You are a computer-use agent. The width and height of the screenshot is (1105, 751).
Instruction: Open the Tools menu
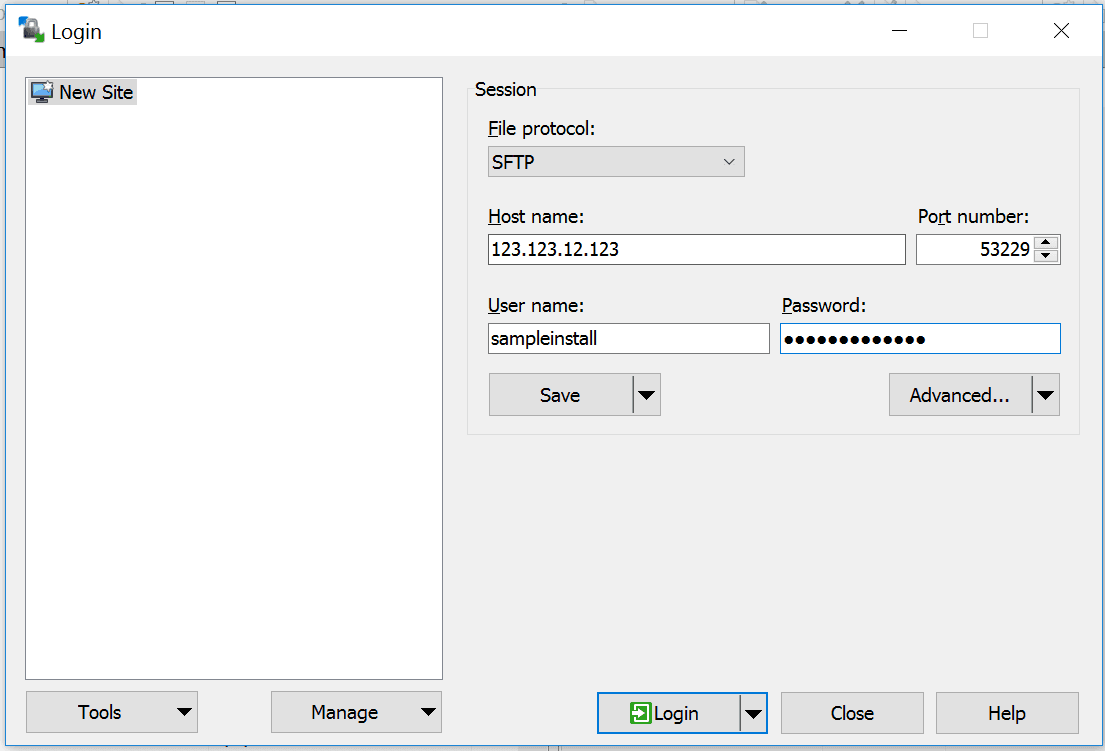(111, 712)
